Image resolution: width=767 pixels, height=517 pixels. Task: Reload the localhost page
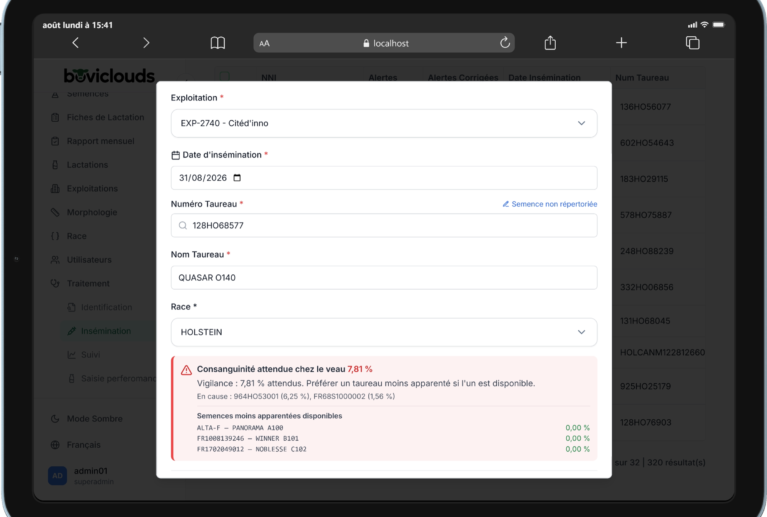pyautogui.click(x=505, y=43)
